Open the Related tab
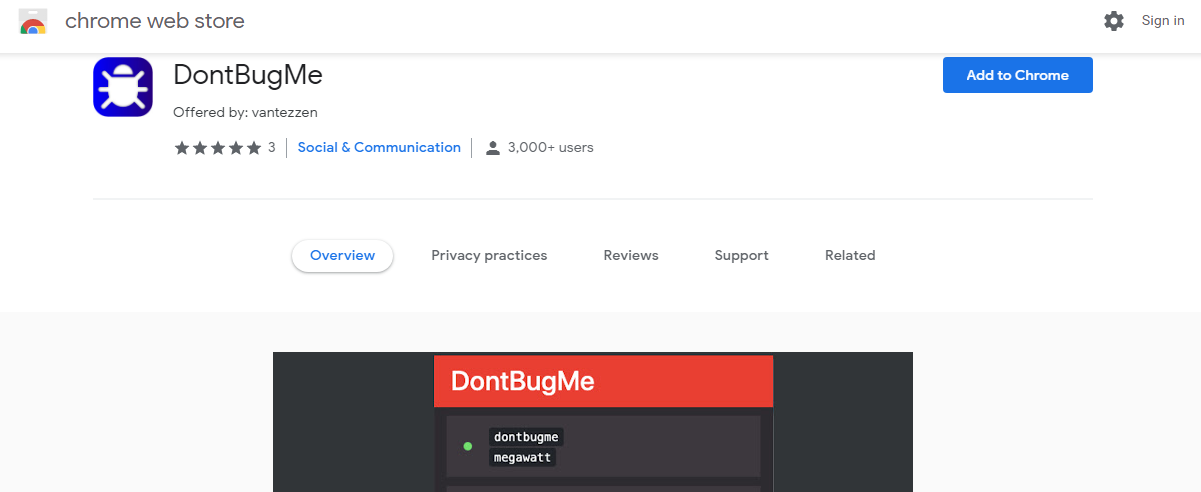Viewport: 1201px width, 492px height. (850, 256)
